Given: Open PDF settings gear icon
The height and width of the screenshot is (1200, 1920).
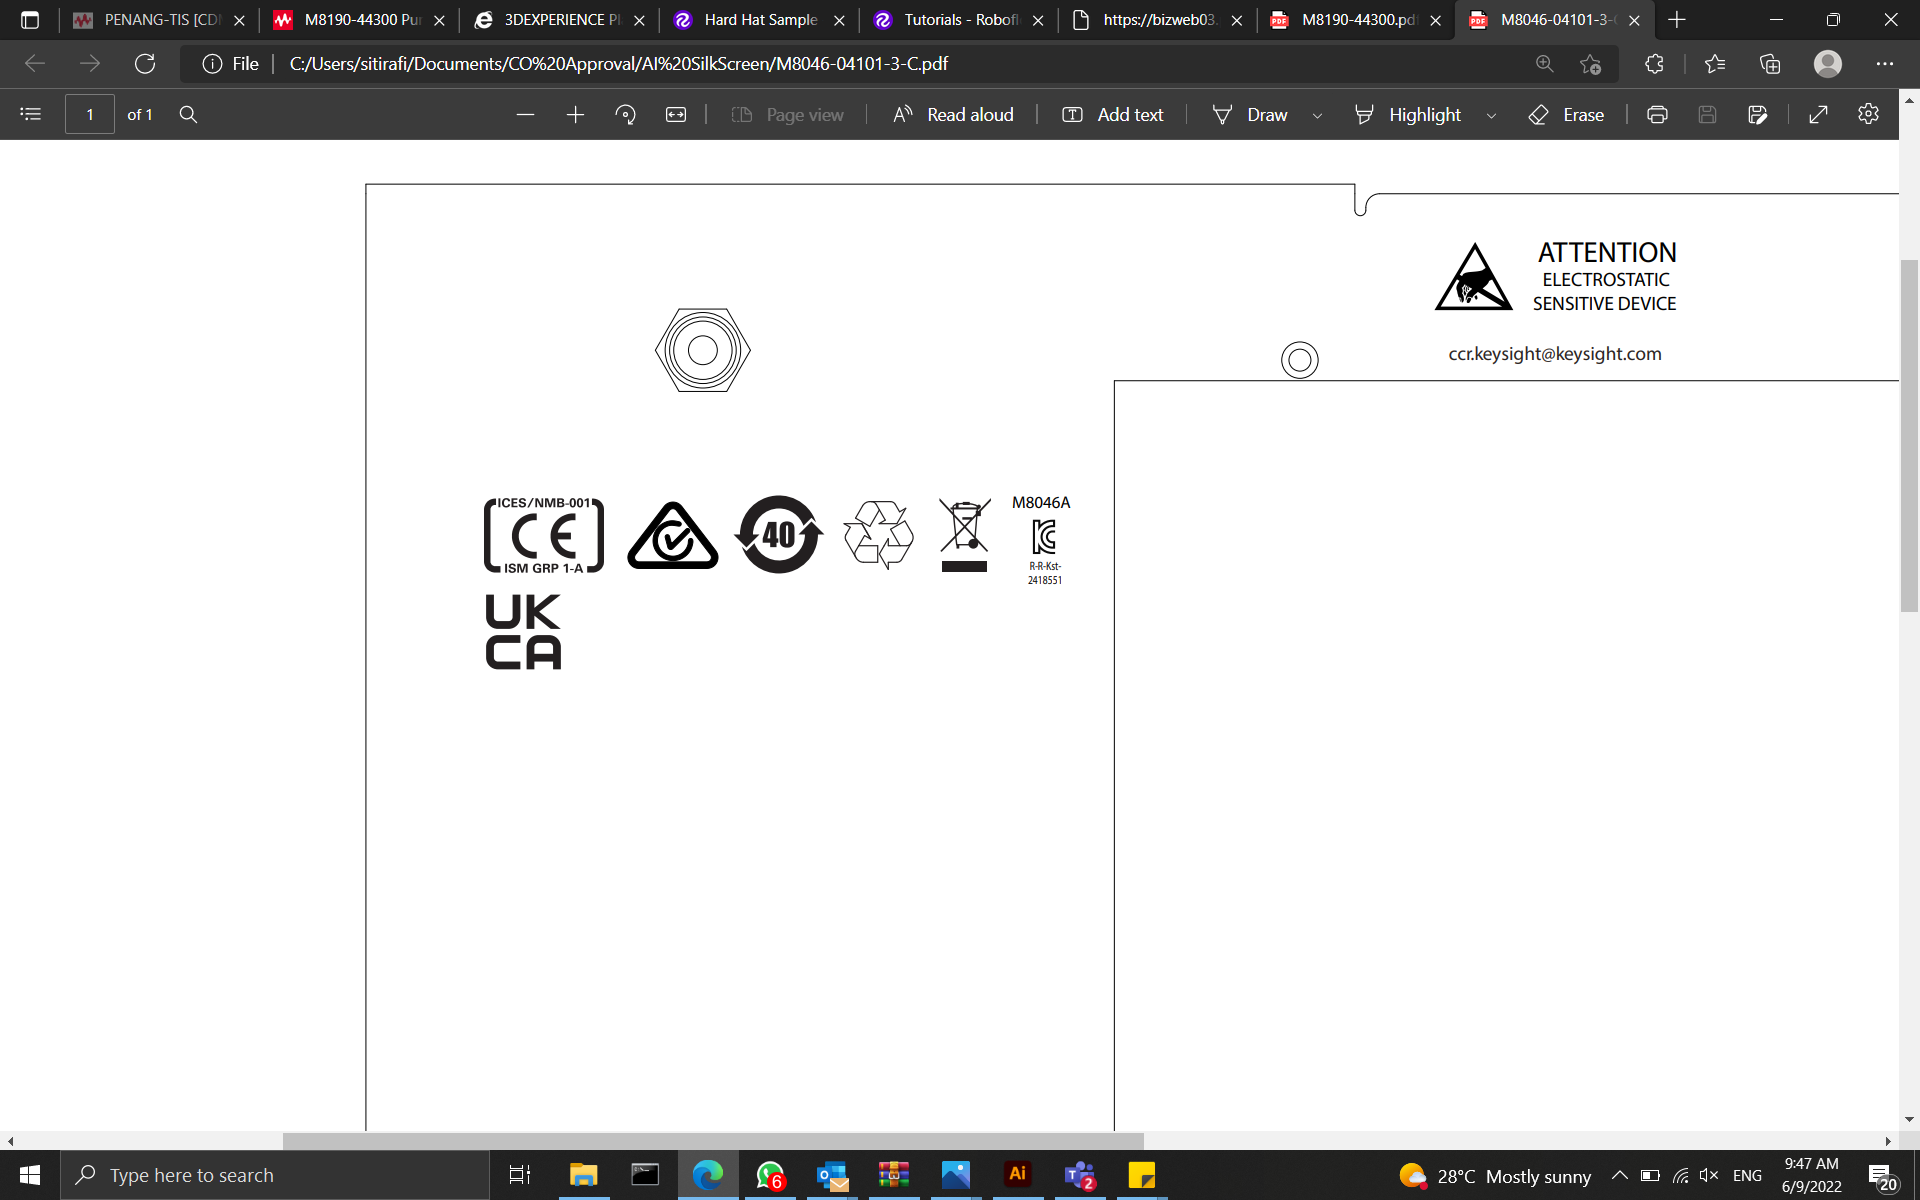Looking at the screenshot, I should pos(1868,115).
